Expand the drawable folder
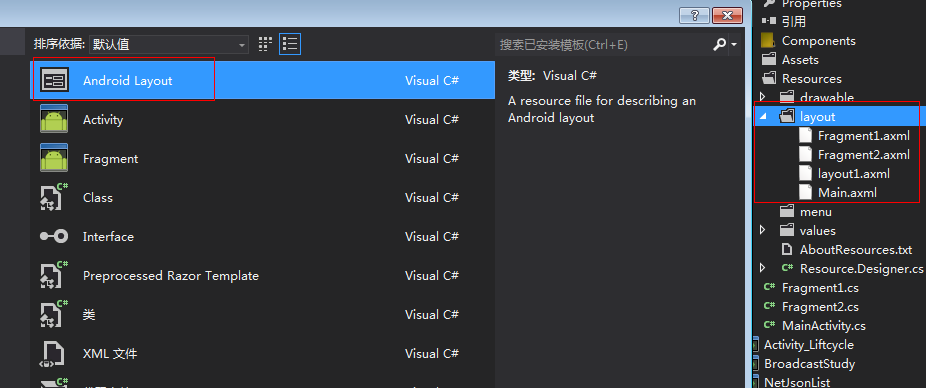926x388 pixels. click(x=762, y=96)
